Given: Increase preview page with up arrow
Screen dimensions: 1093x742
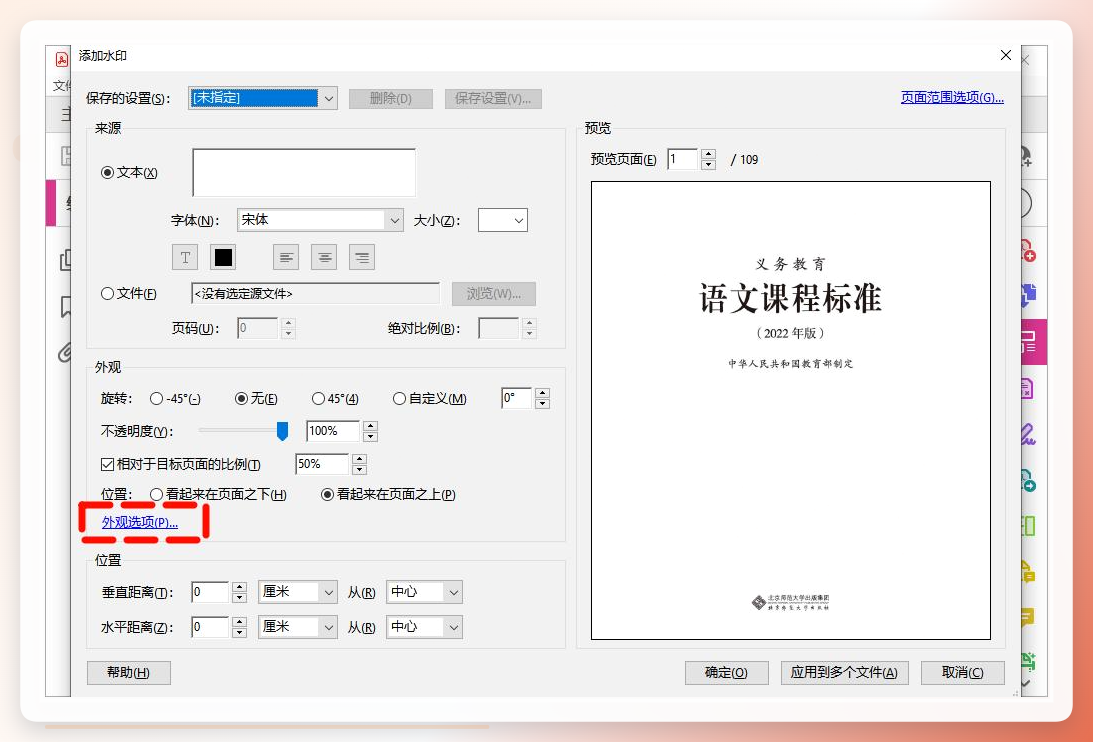Looking at the screenshot, I should (x=708, y=154).
